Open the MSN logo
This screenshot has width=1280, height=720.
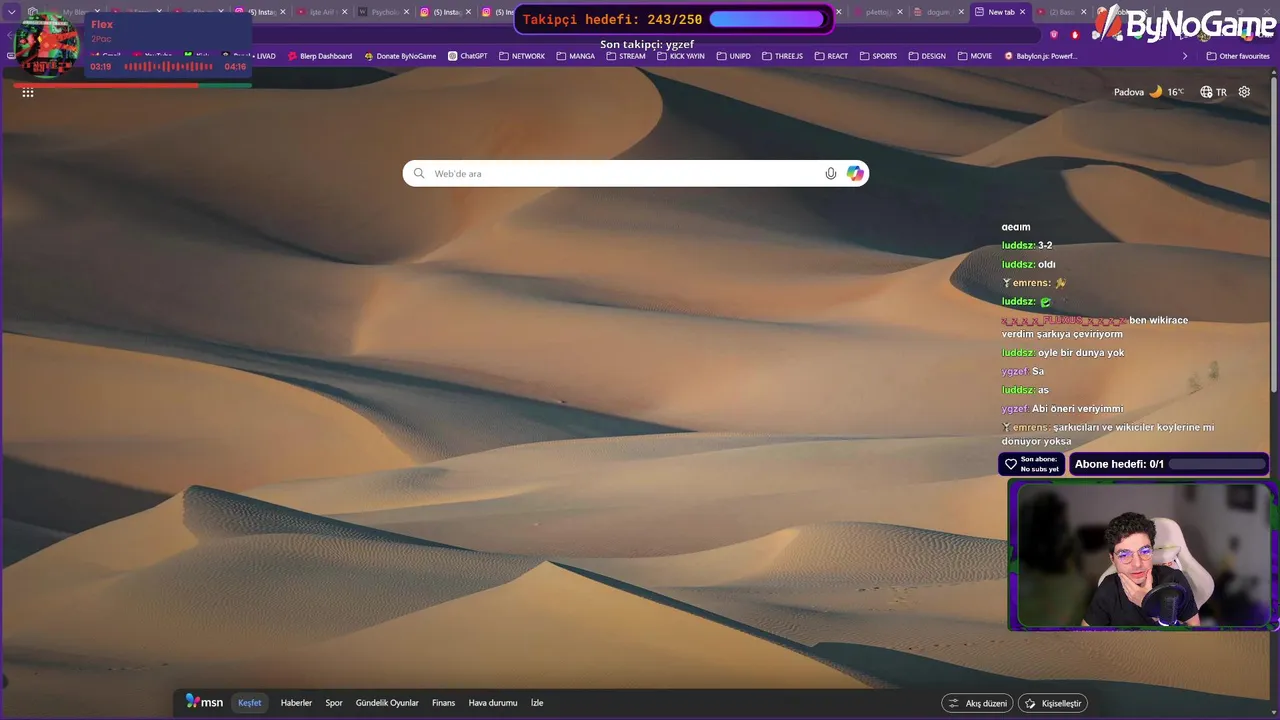pyautogui.click(x=204, y=702)
